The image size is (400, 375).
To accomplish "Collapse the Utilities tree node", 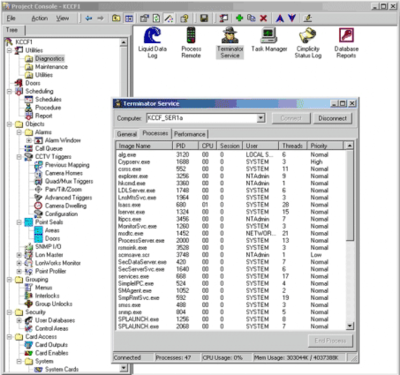I will click(x=9, y=50).
